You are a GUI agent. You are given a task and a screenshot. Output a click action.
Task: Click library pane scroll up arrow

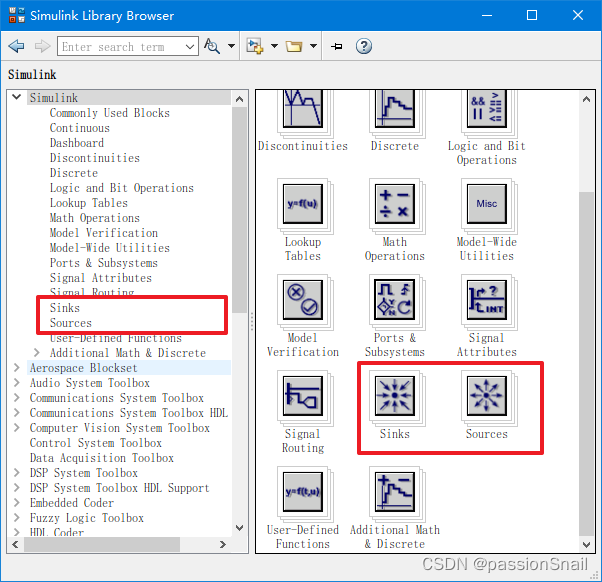[x=586, y=99]
